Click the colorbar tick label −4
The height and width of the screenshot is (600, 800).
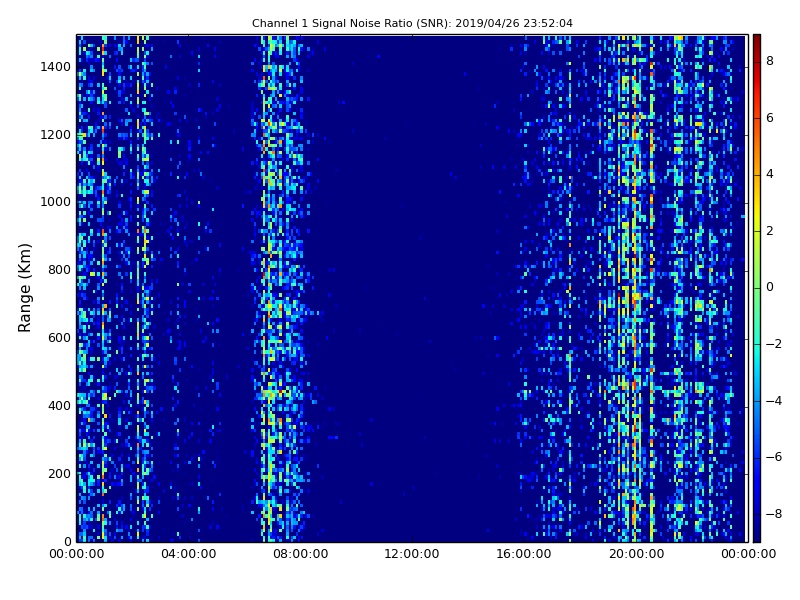click(774, 401)
